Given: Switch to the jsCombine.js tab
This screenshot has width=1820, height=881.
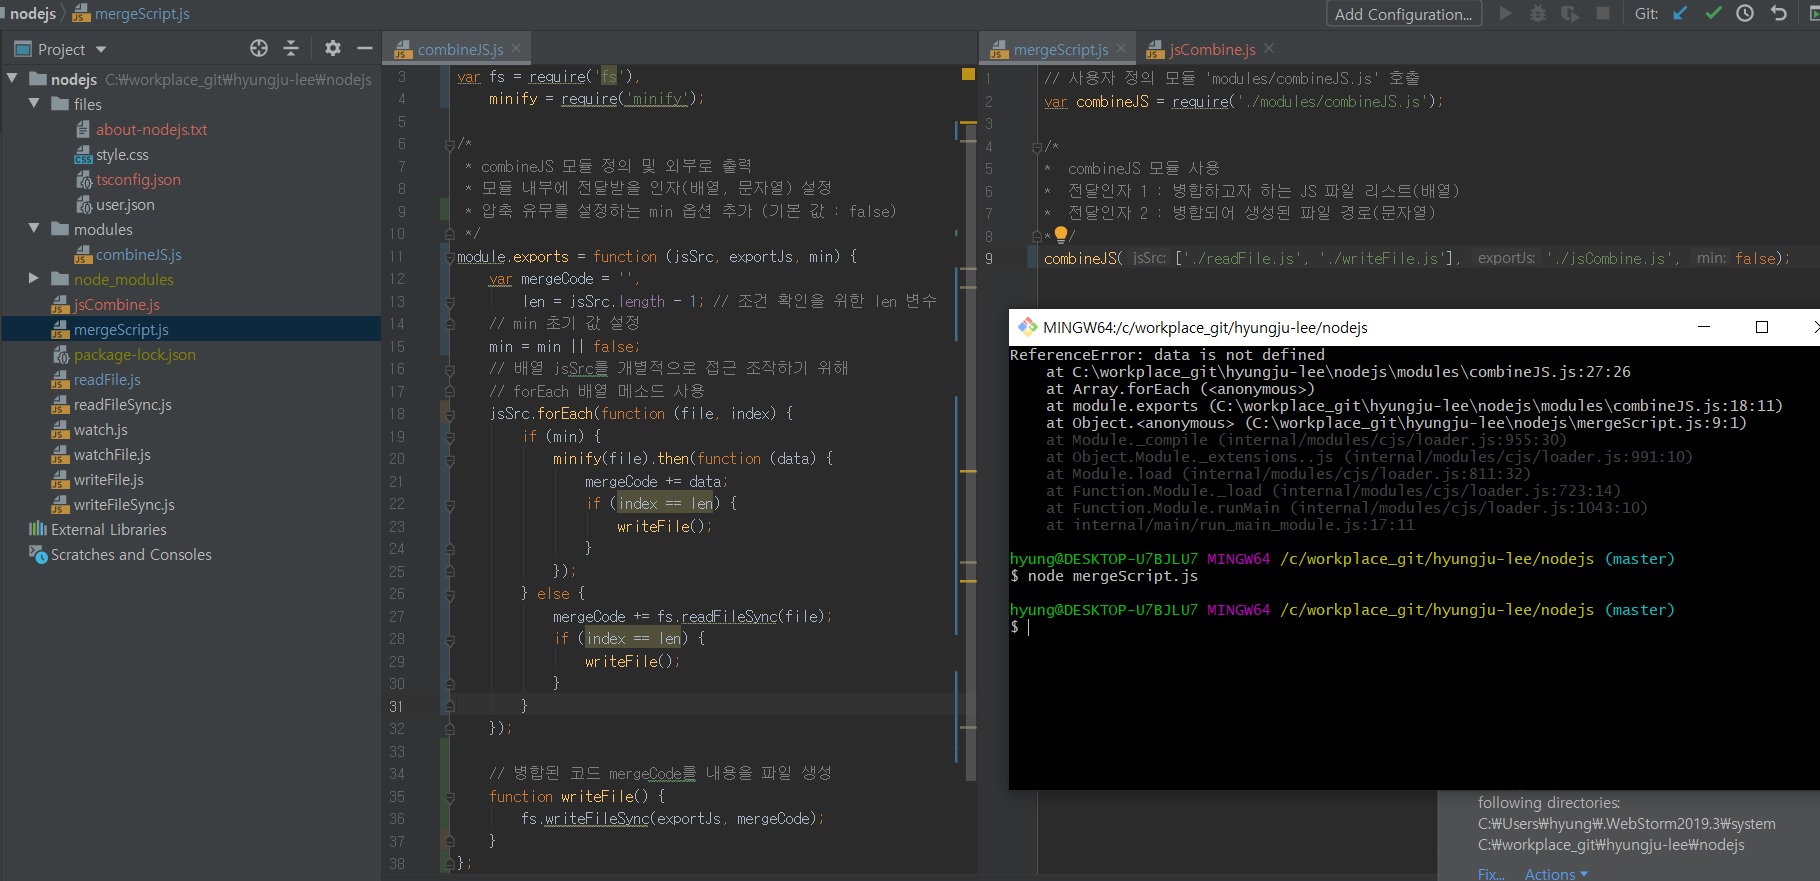Looking at the screenshot, I should pyautogui.click(x=1211, y=49).
